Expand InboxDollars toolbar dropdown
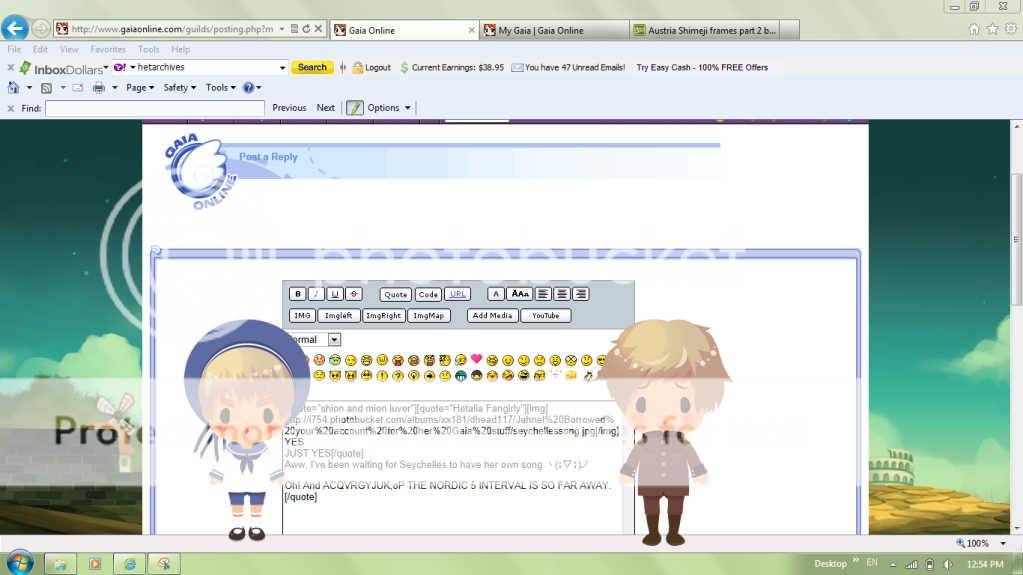The image size is (1023, 575). pos(106,67)
